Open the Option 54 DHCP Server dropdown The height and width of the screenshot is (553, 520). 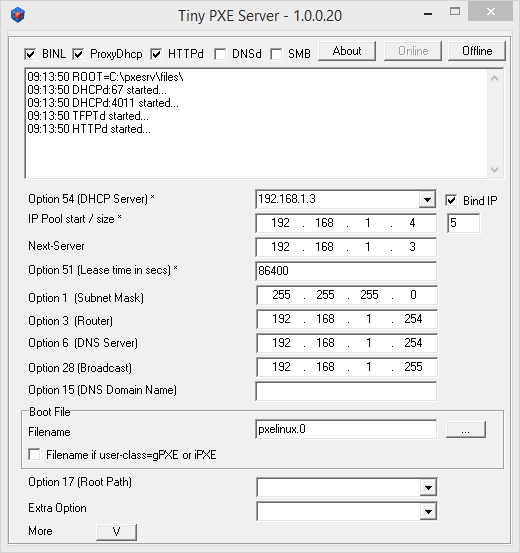pyautogui.click(x=427, y=200)
